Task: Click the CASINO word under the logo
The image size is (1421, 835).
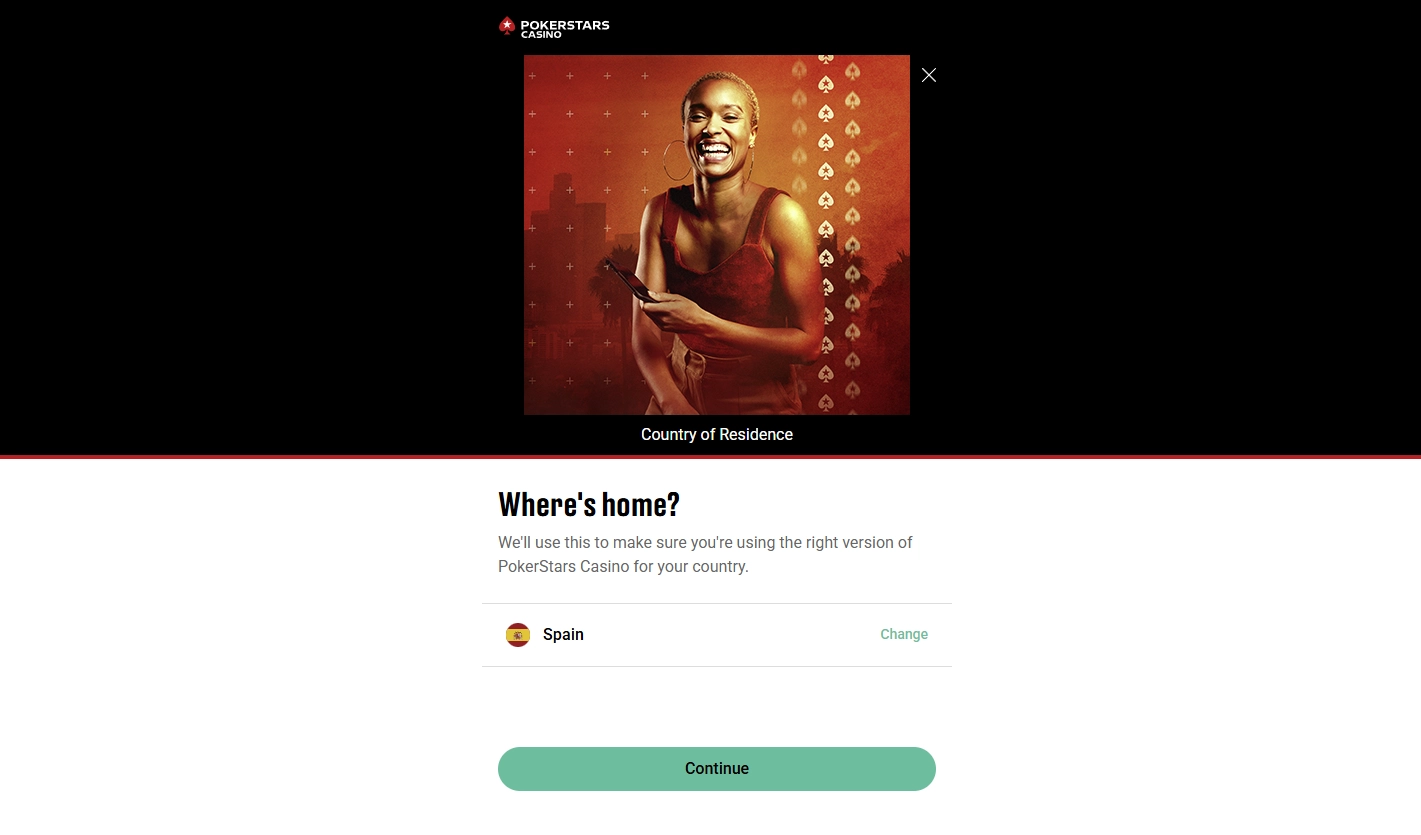Action: coord(541,35)
